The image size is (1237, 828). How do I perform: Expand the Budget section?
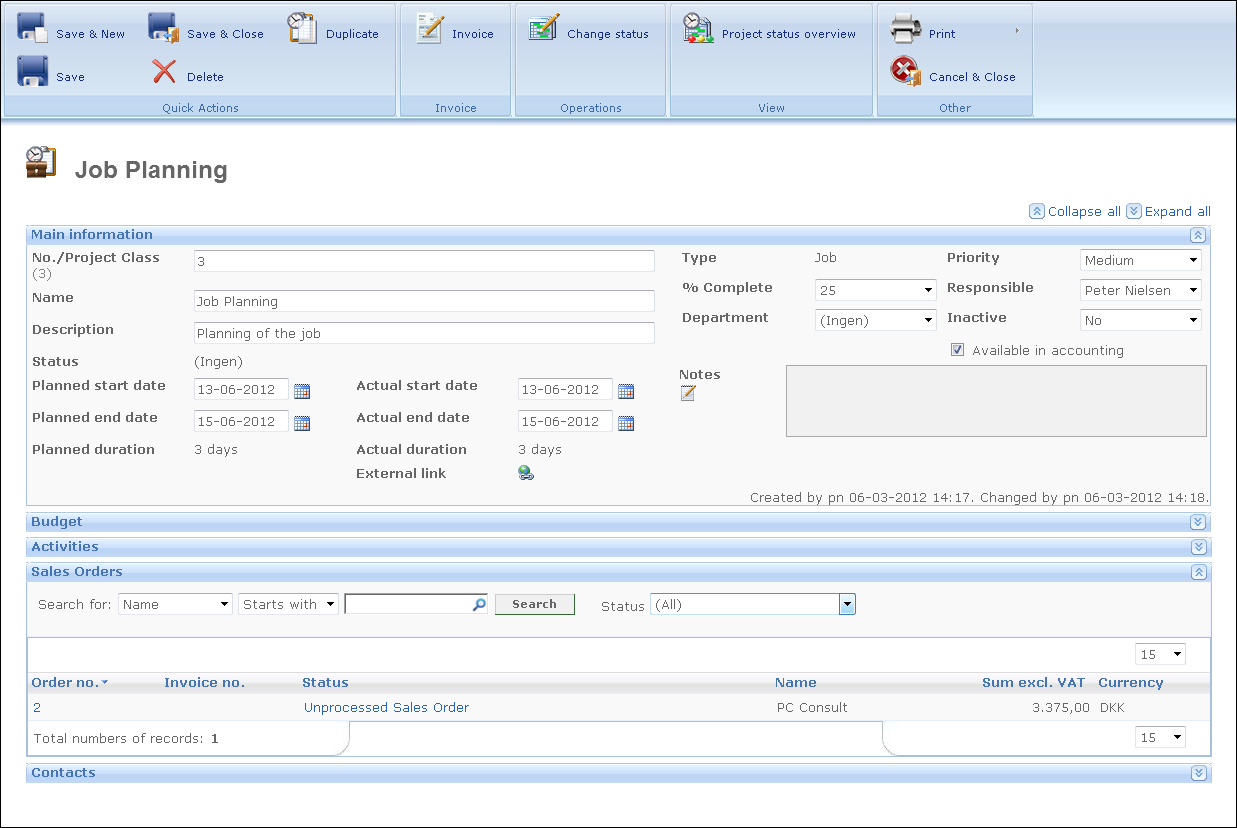click(1198, 522)
